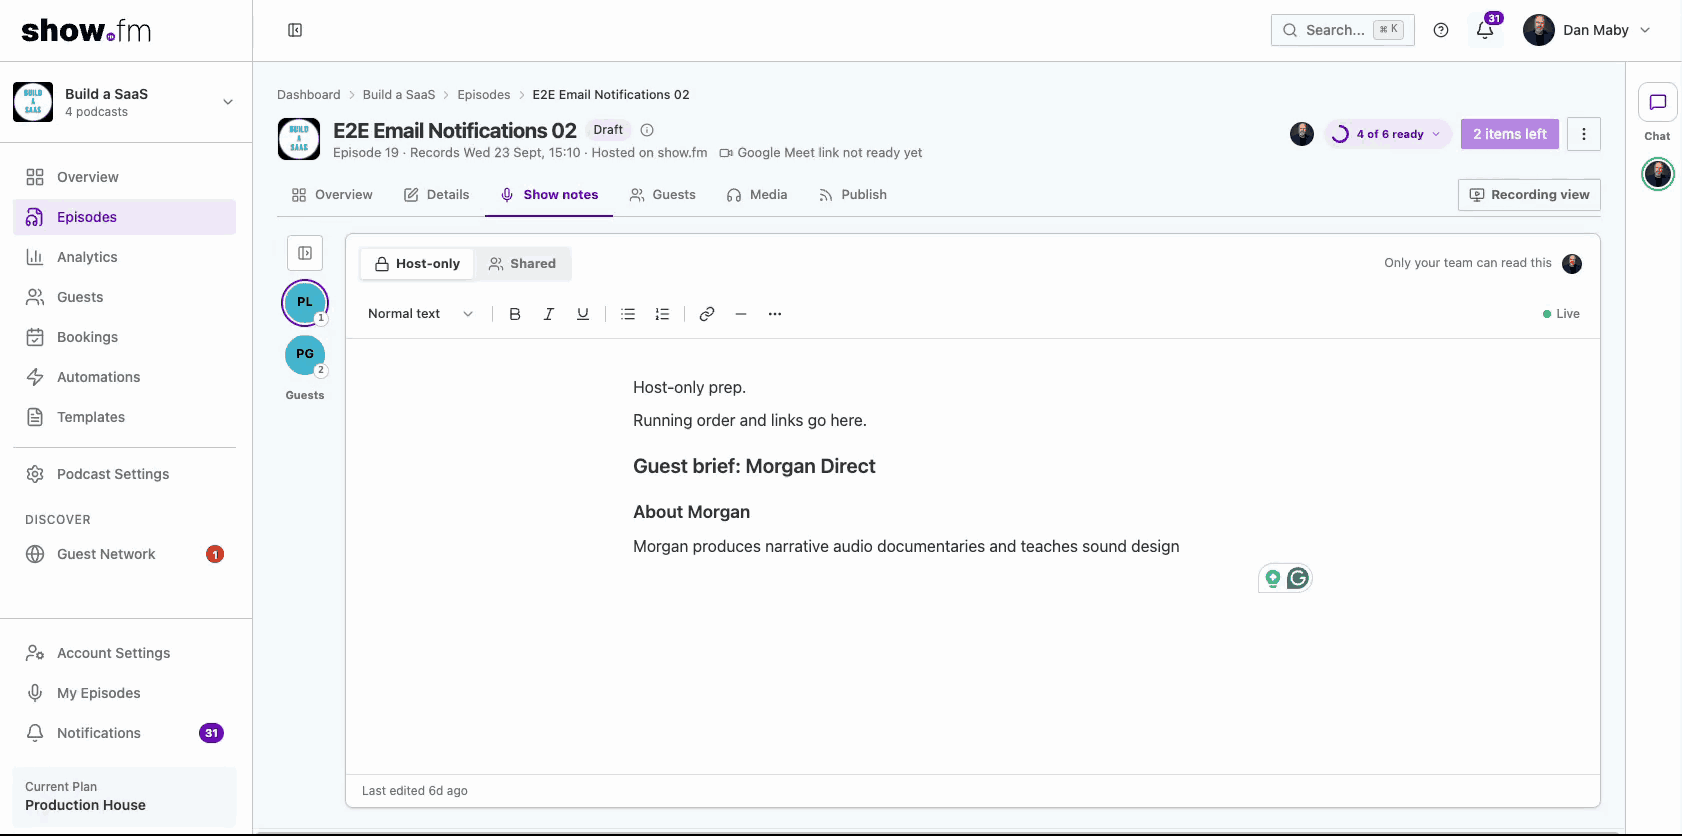This screenshot has width=1682, height=836.
Task: Open the notifications bell in header
Action: [1485, 30]
